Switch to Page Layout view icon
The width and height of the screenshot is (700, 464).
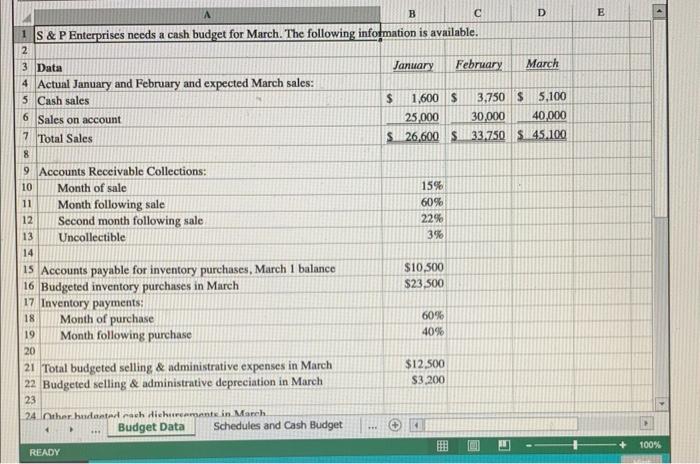coord(473,445)
